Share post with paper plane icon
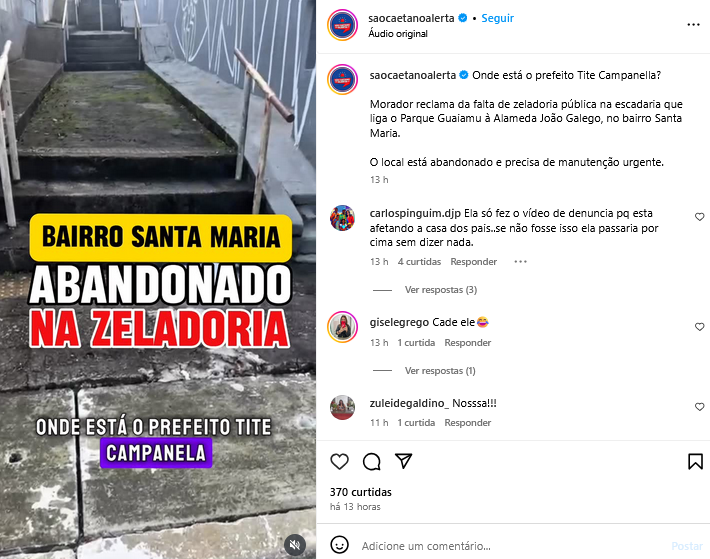Image resolution: width=710 pixels, height=559 pixels. coord(403,461)
